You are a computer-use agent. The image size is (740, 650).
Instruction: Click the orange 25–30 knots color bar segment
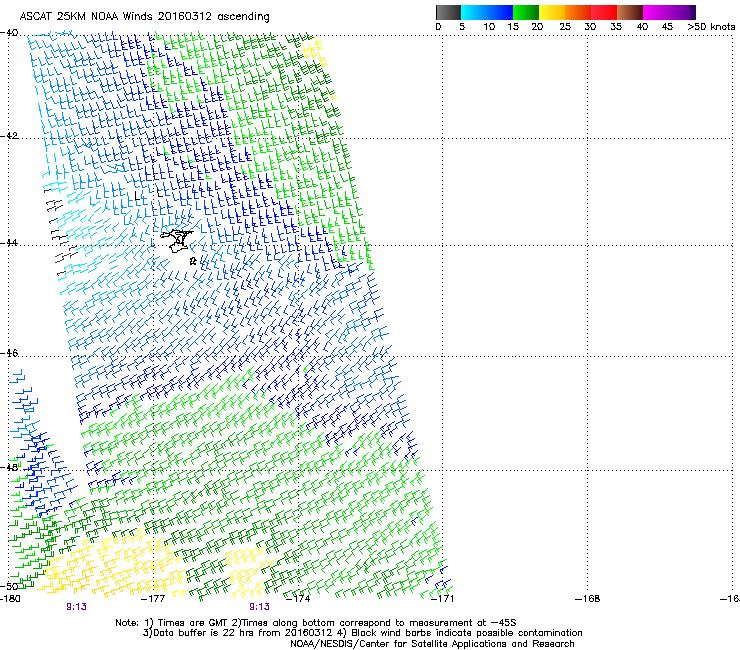[578, 12]
